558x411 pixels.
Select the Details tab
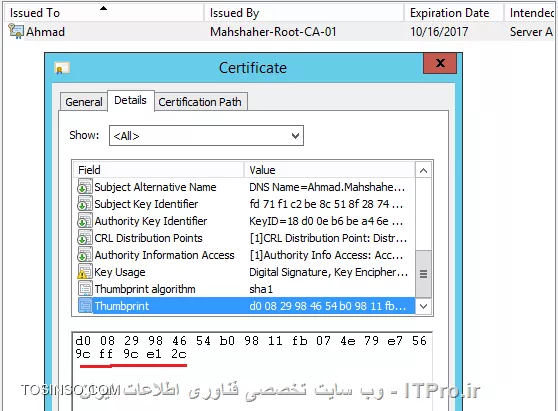tap(130, 100)
